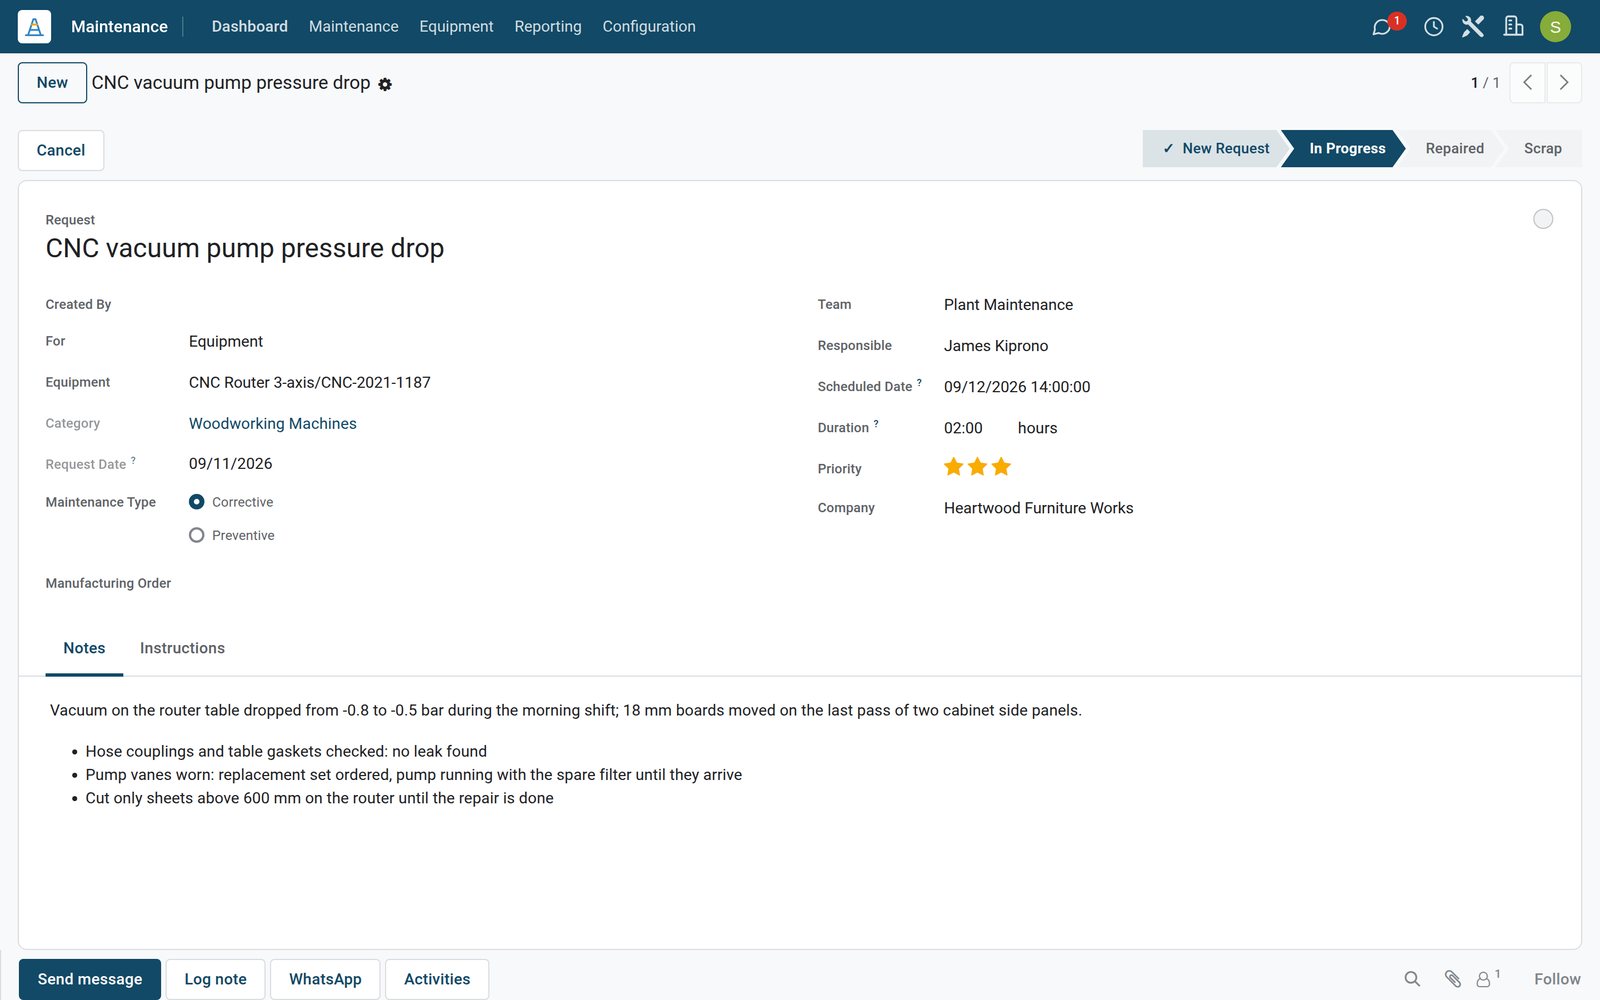Image resolution: width=1600 pixels, height=1000 pixels.
Task: Search messages in chatter
Action: tap(1412, 979)
